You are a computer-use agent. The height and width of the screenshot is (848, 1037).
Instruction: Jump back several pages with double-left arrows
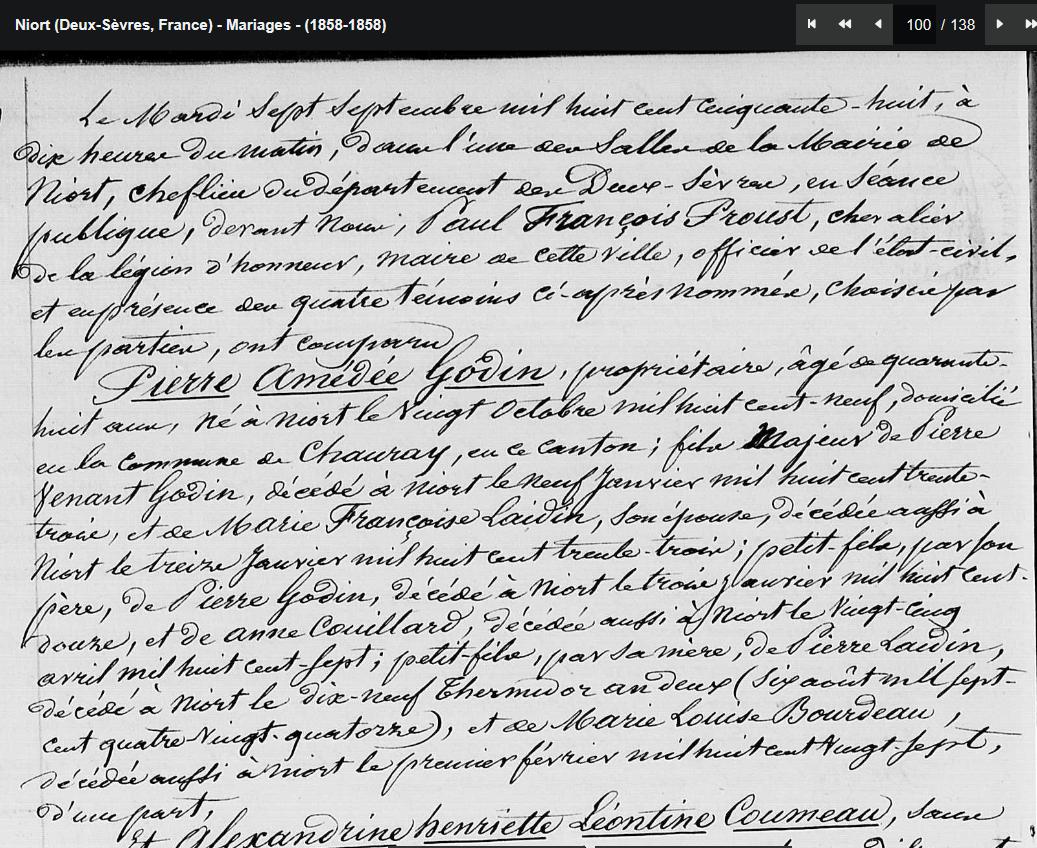pyautogui.click(x=845, y=25)
